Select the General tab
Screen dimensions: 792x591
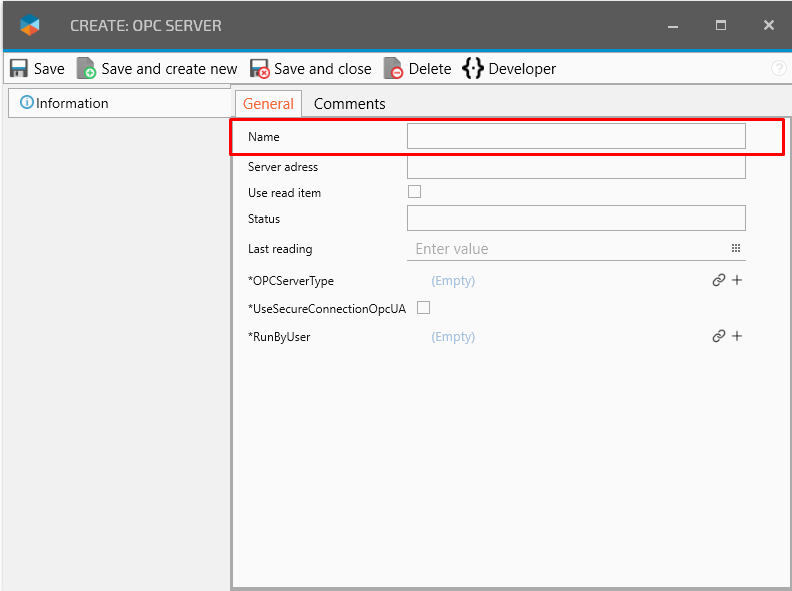click(x=268, y=104)
